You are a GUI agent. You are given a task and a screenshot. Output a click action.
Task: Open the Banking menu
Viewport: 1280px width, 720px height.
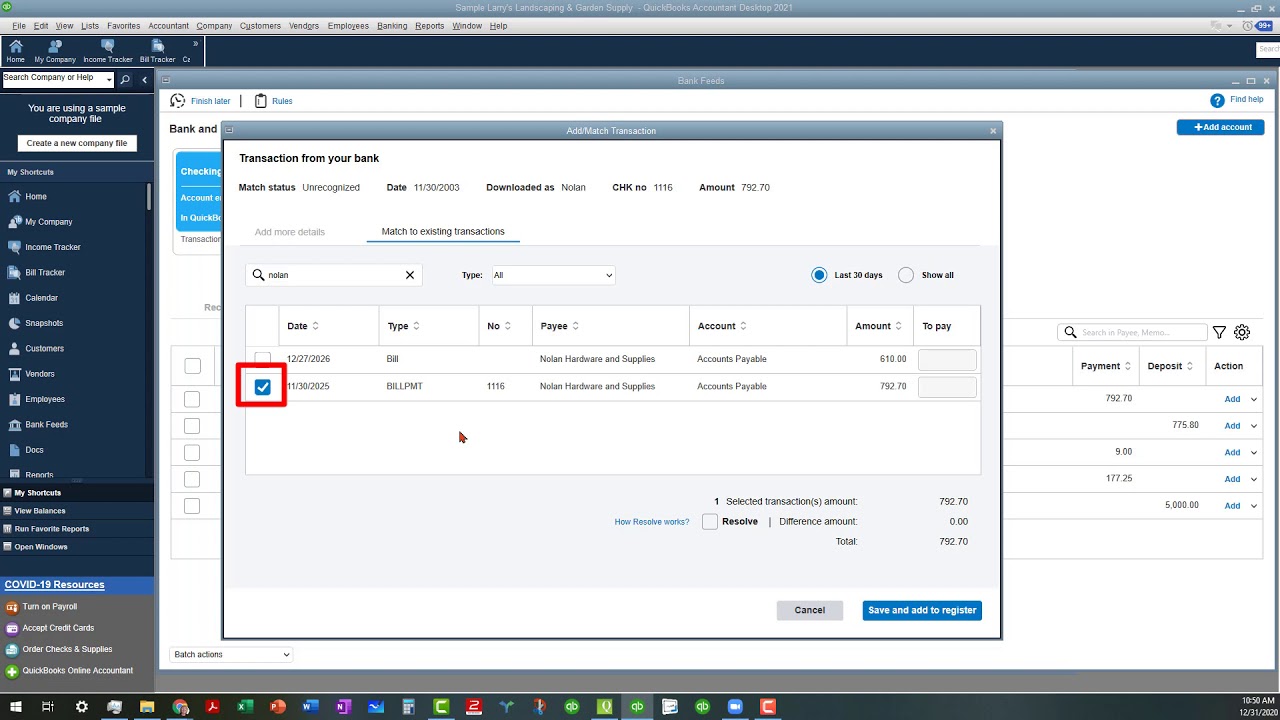pos(392,26)
